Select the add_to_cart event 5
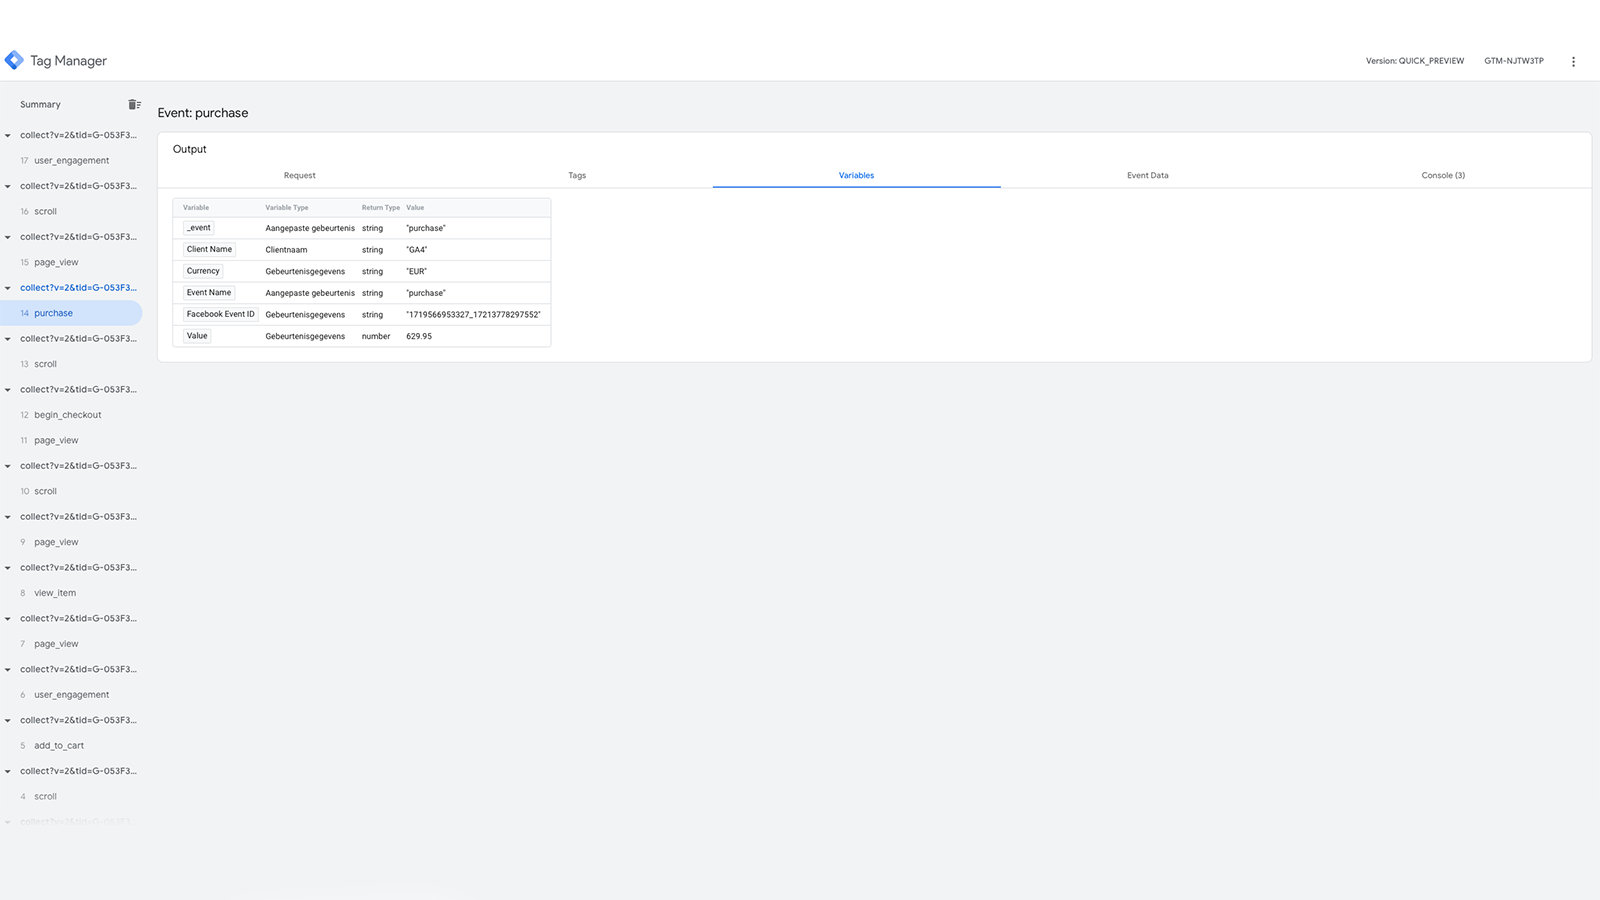 click(x=59, y=746)
